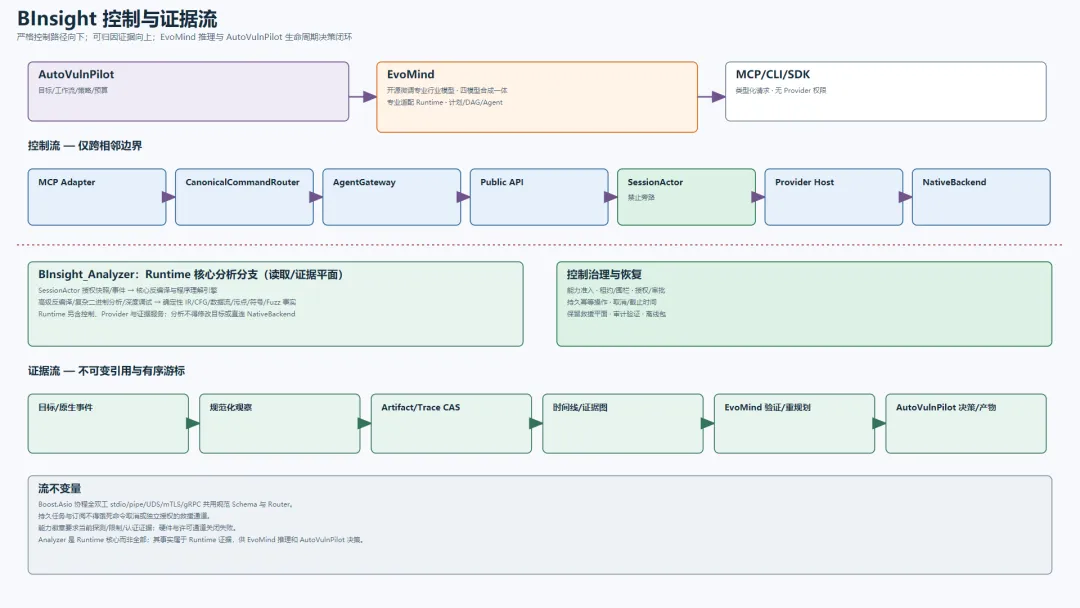The image size is (1080, 608).
Task: Click the "Boost.Asio ... stdio/pipe/UDS/mTLS/gRPC" line
Action: (165, 505)
